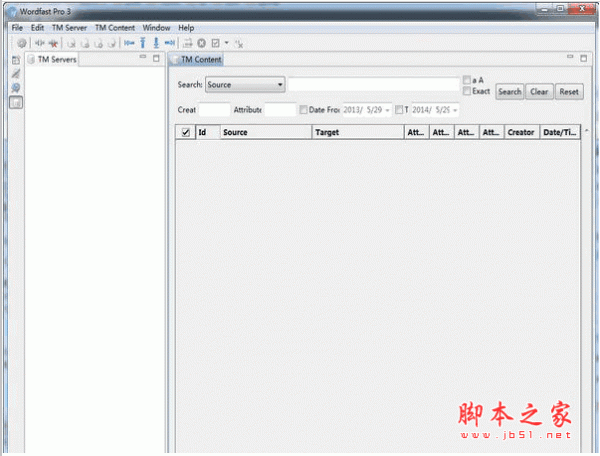Open the Help menu
The height and width of the screenshot is (456, 600).
coord(186,28)
